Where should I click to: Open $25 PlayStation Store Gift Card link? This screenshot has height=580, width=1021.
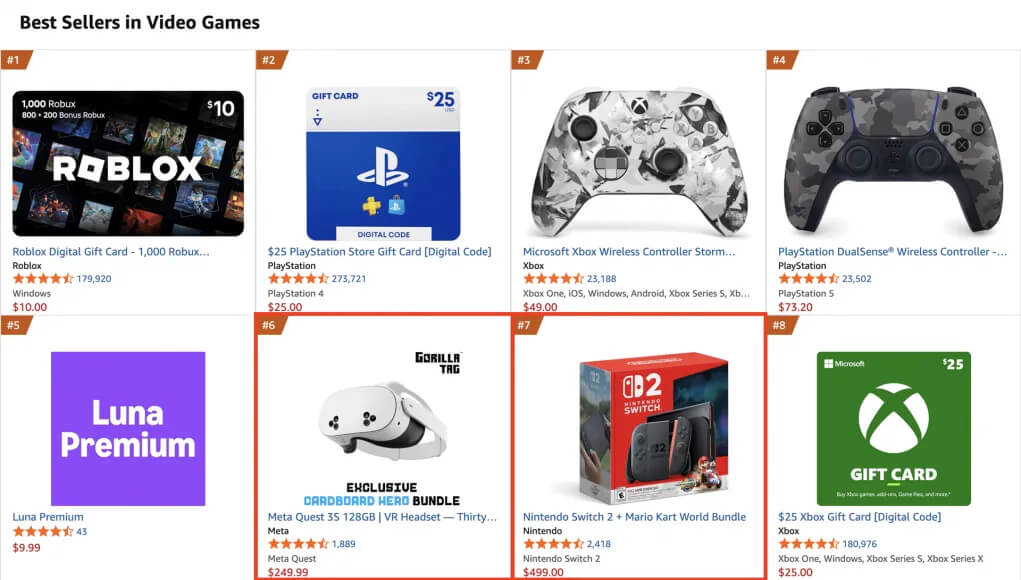(379, 252)
